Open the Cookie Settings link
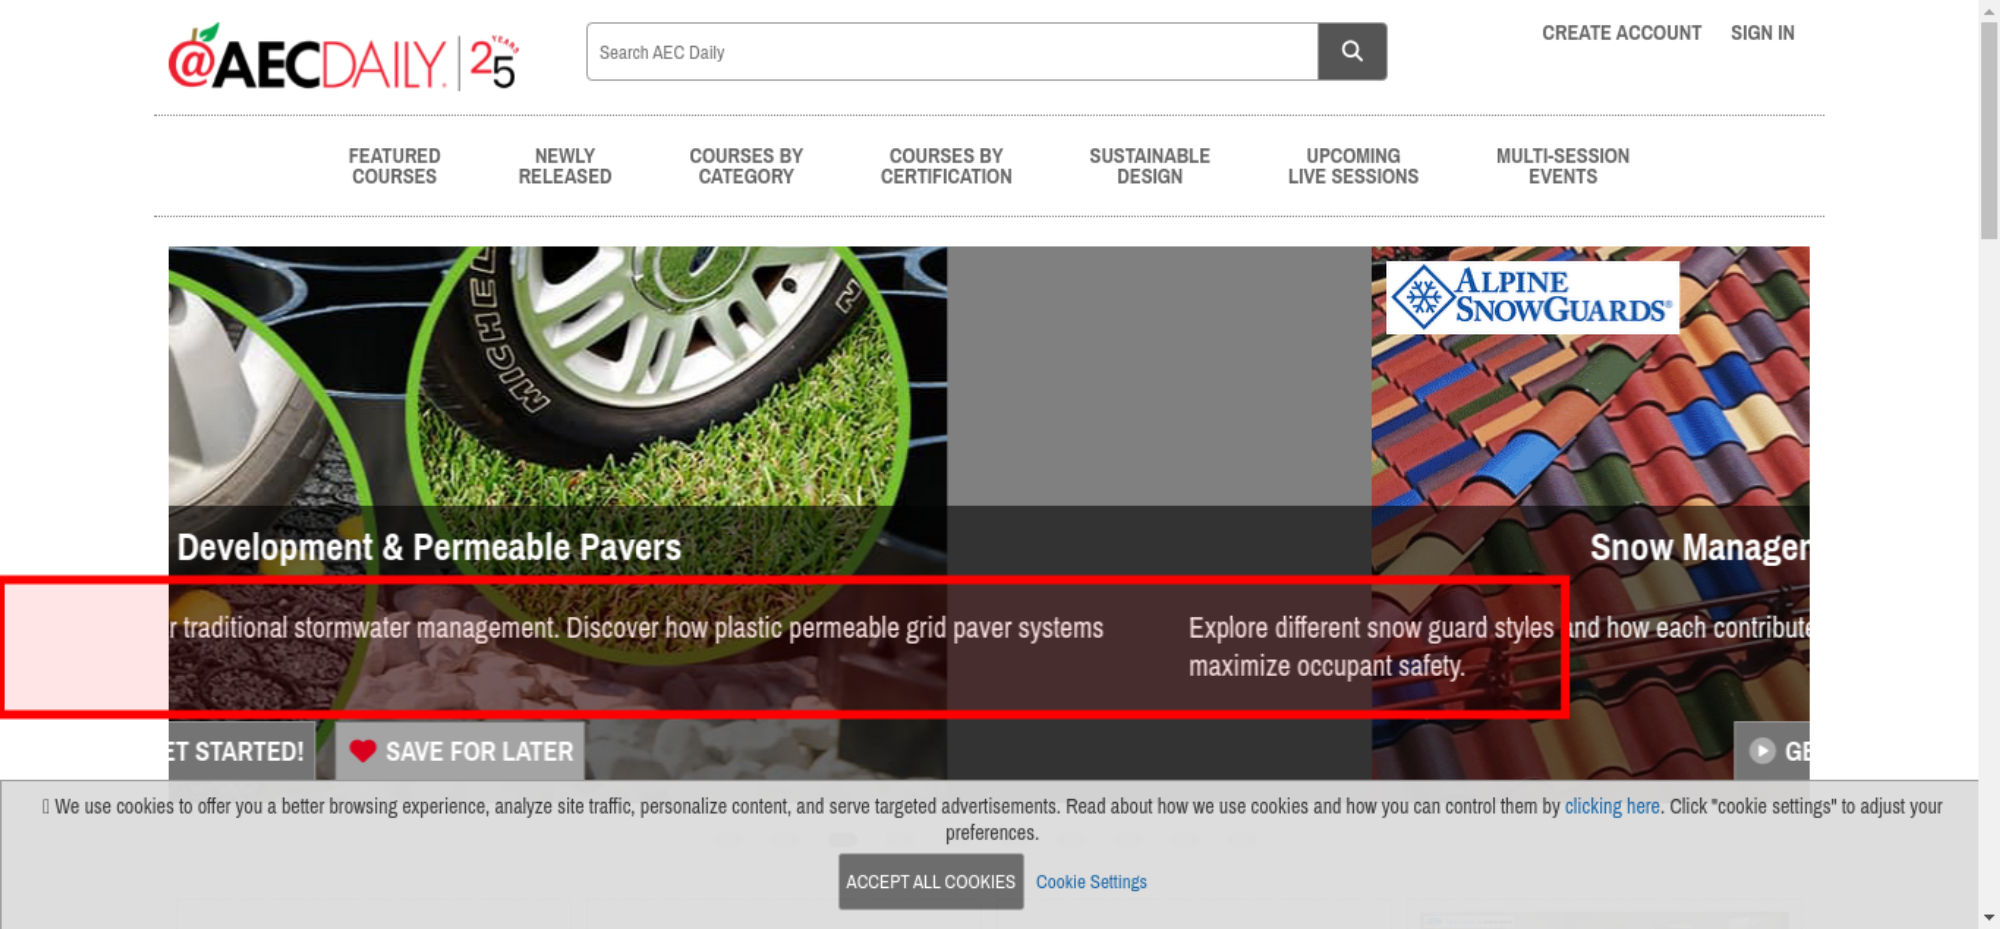This screenshot has height=929, width=2000. pyautogui.click(x=1091, y=882)
